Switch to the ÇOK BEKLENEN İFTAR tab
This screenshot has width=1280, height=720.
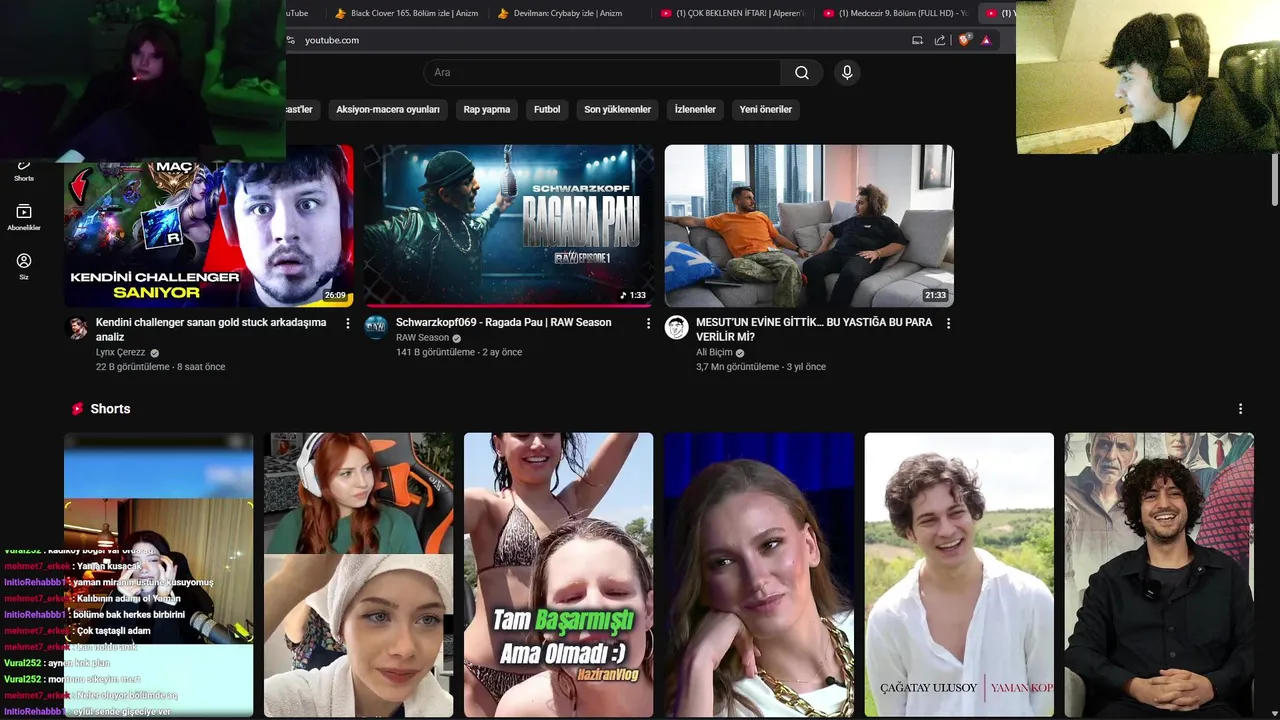(x=732, y=13)
